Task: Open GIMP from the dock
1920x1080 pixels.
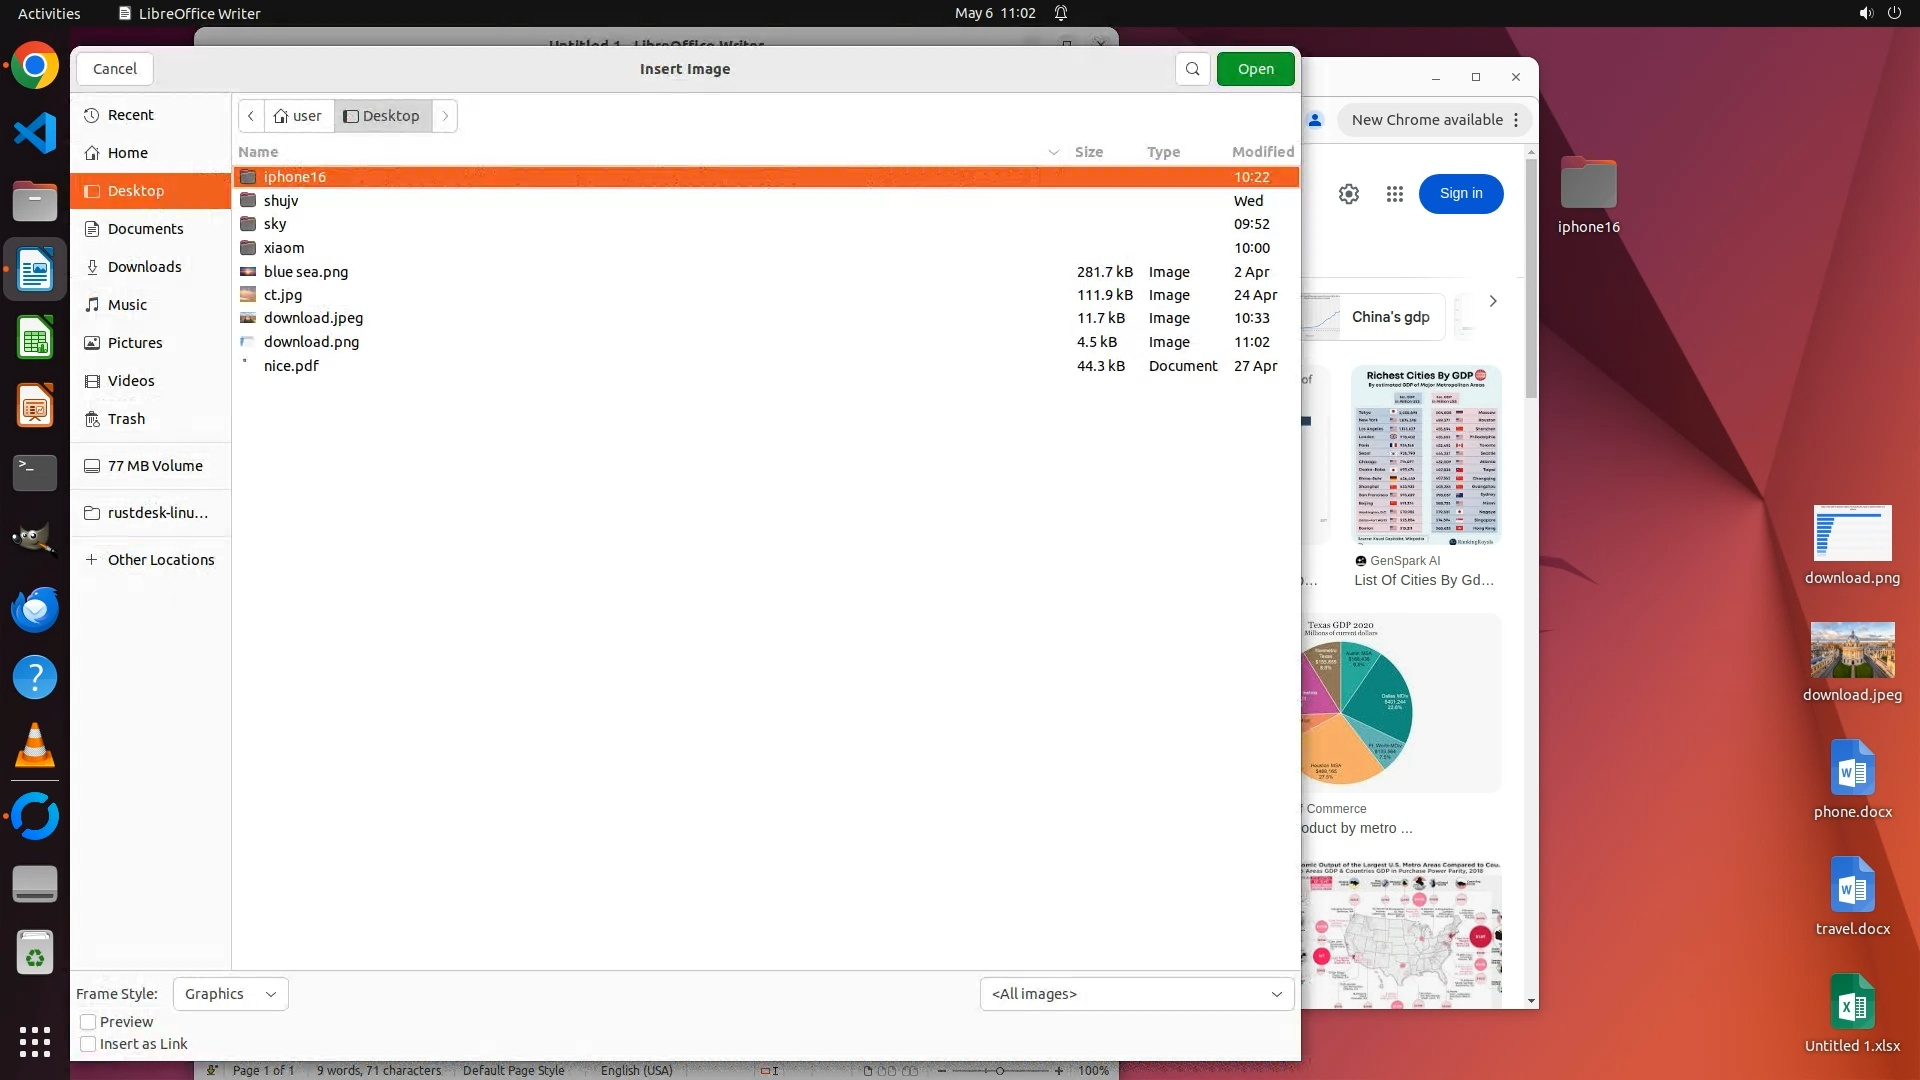Action: tap(35, 540)
